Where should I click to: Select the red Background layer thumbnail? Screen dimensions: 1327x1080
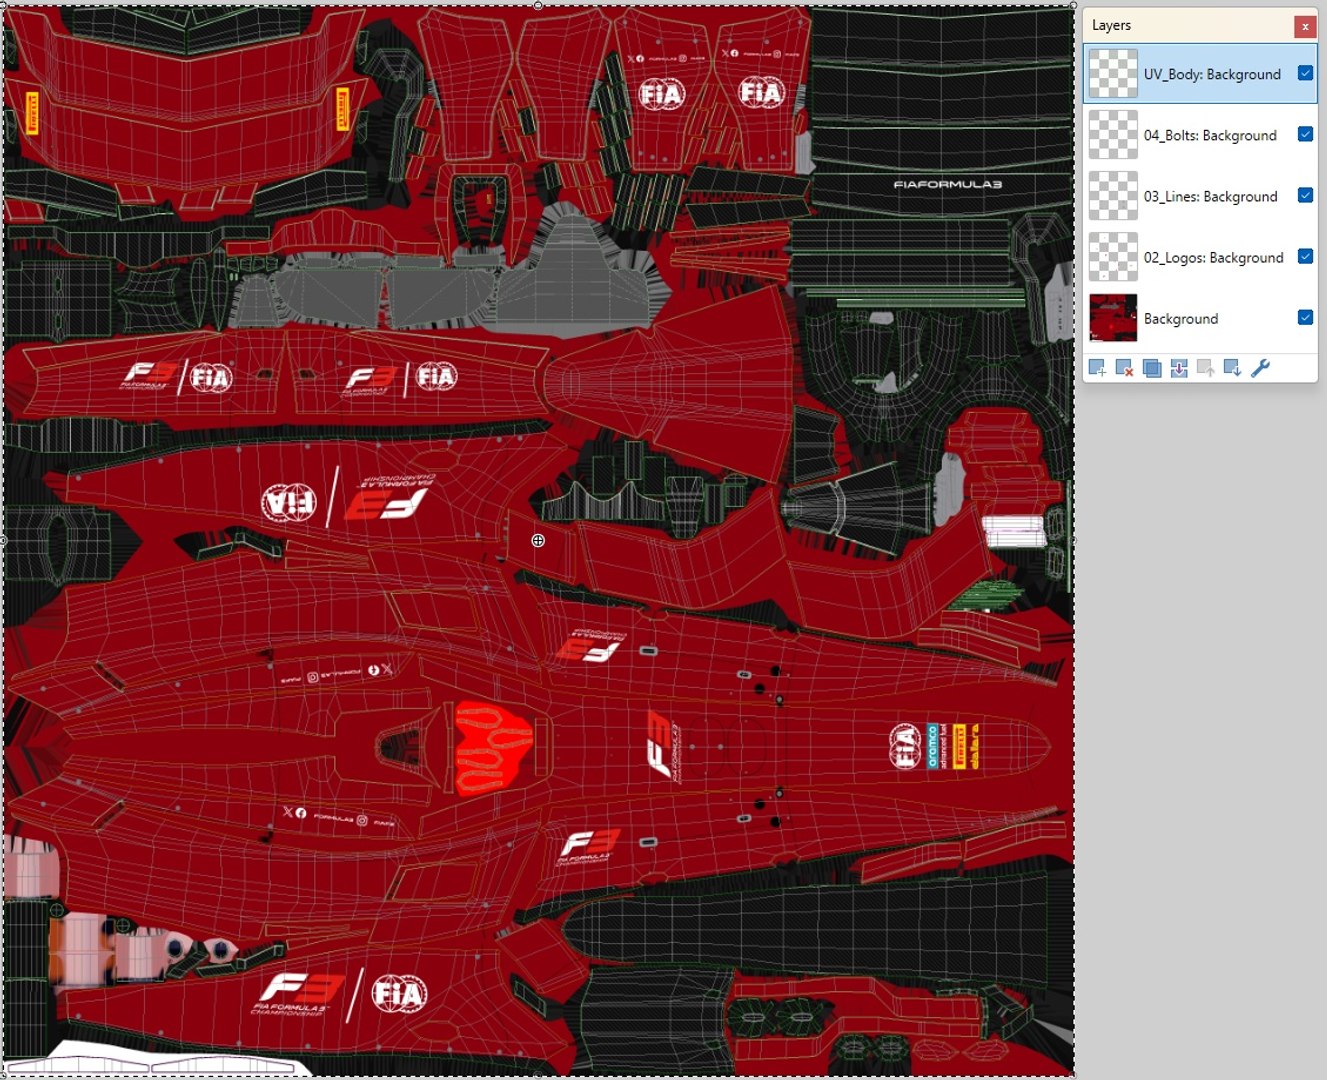coord(1113,318)
